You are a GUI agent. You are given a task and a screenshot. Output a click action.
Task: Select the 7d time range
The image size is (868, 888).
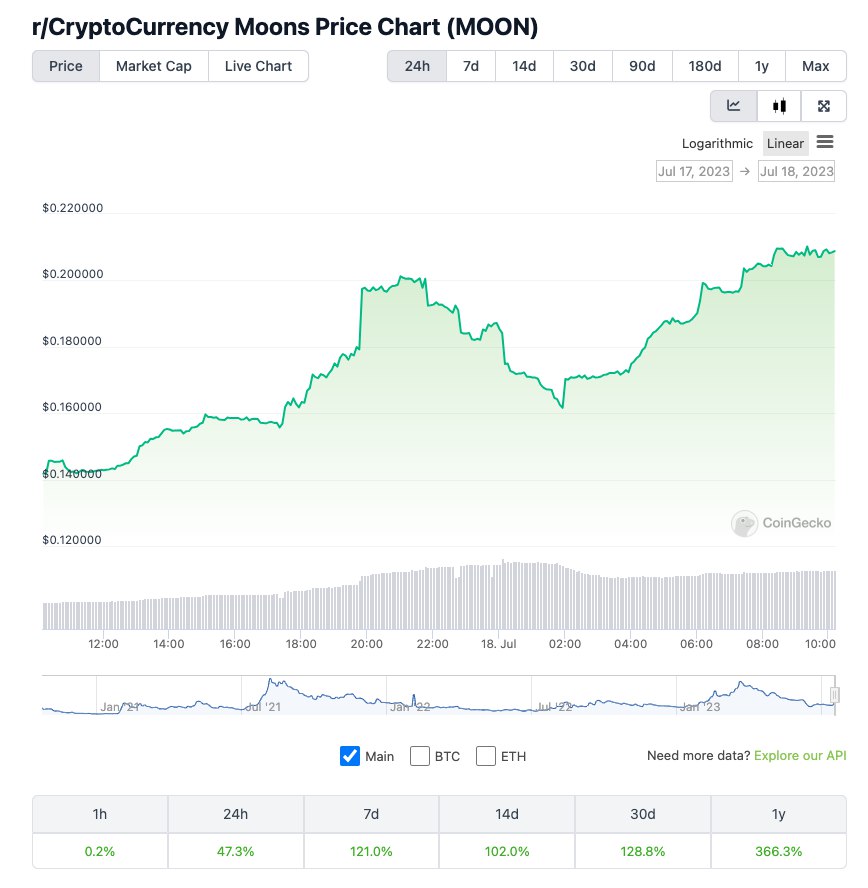click(x=471, y=66)
